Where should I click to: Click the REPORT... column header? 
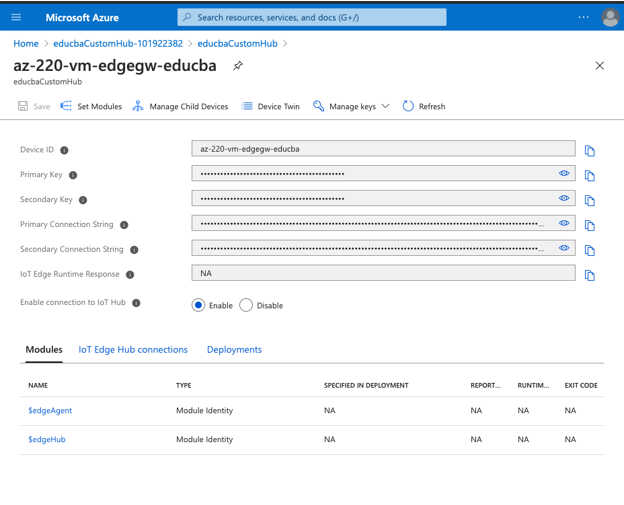point(485,385)
